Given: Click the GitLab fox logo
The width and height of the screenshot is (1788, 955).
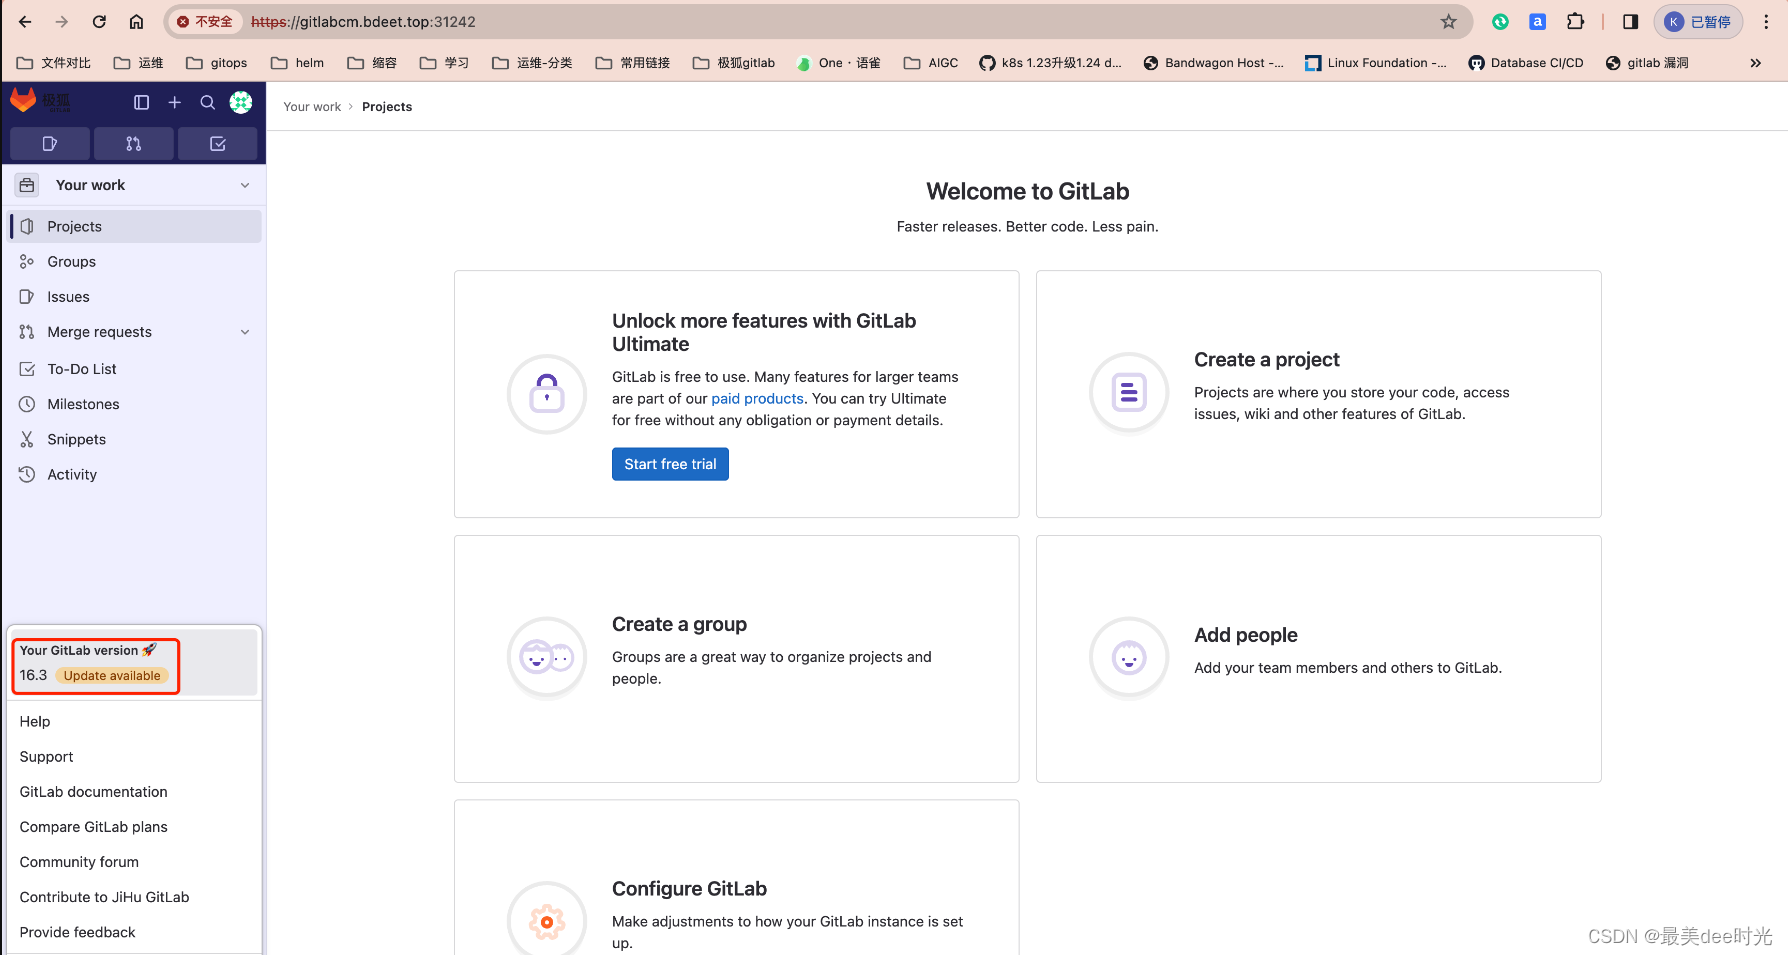Looking at the screenshot, I should pos(23,100).
